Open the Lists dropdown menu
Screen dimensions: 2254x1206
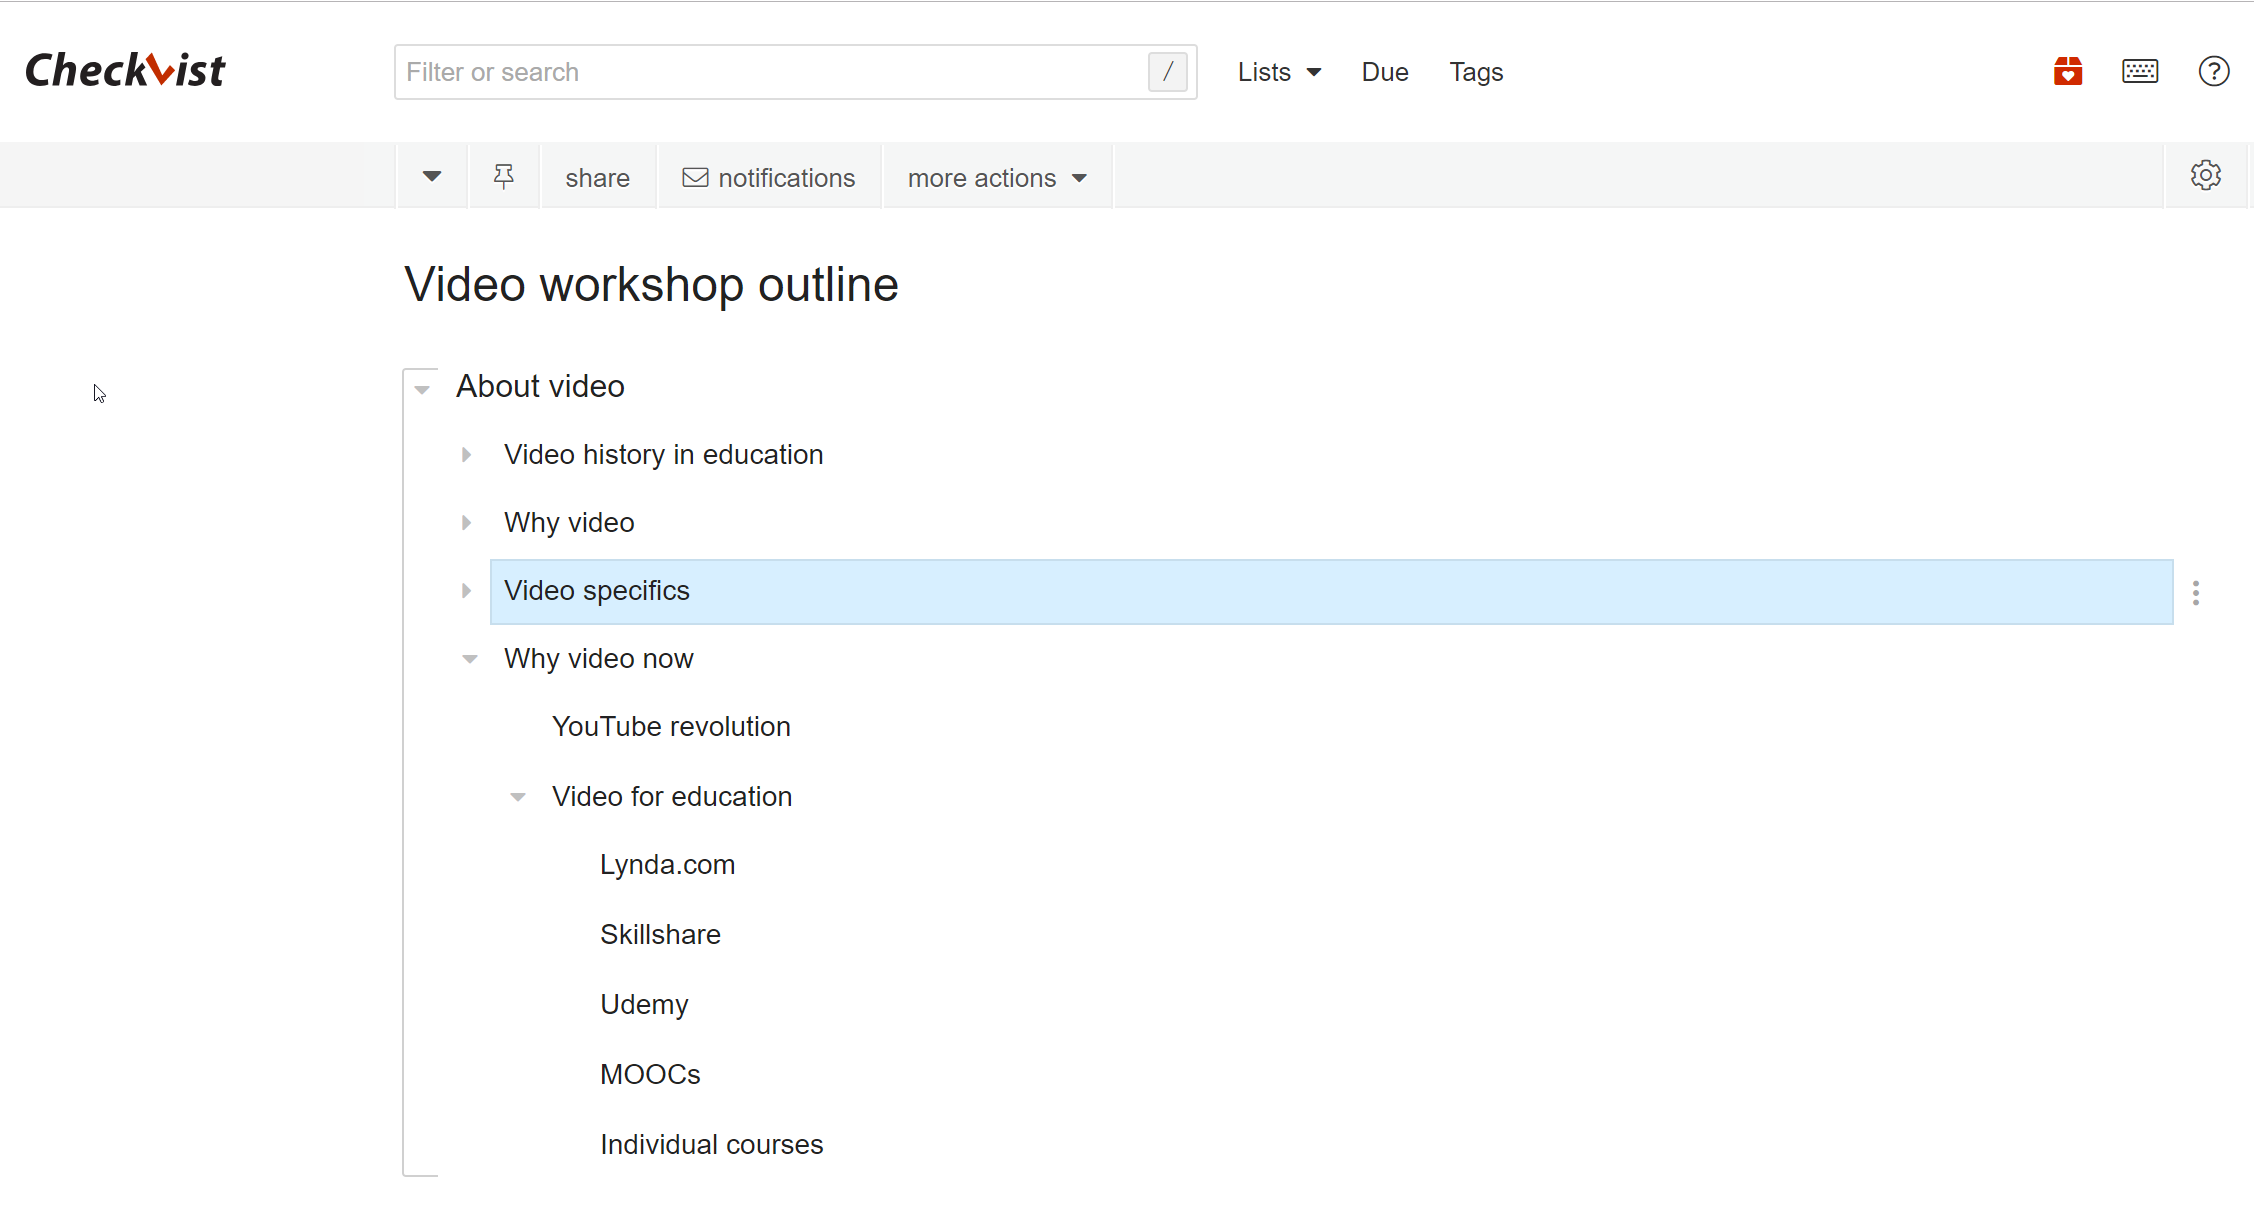coord(1279,72)
